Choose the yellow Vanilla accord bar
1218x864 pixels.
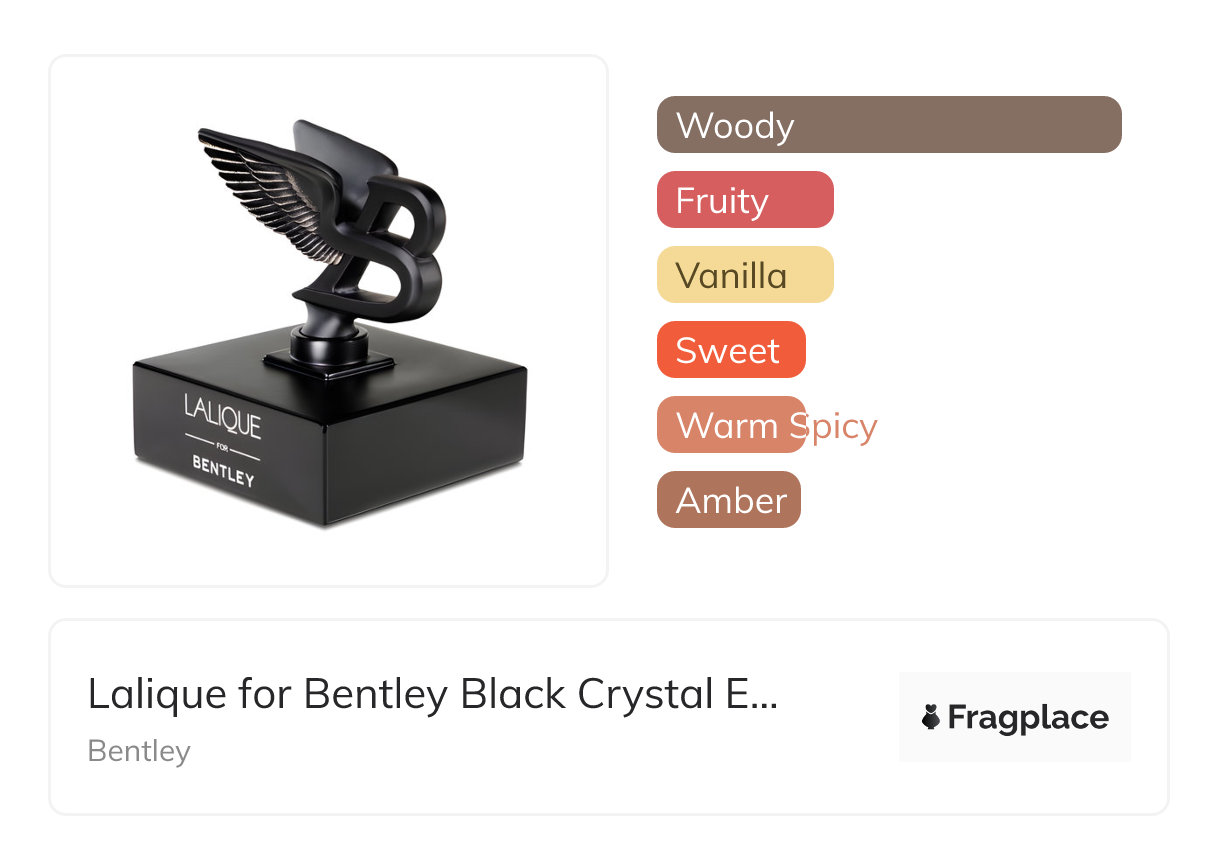click(744, 275)
